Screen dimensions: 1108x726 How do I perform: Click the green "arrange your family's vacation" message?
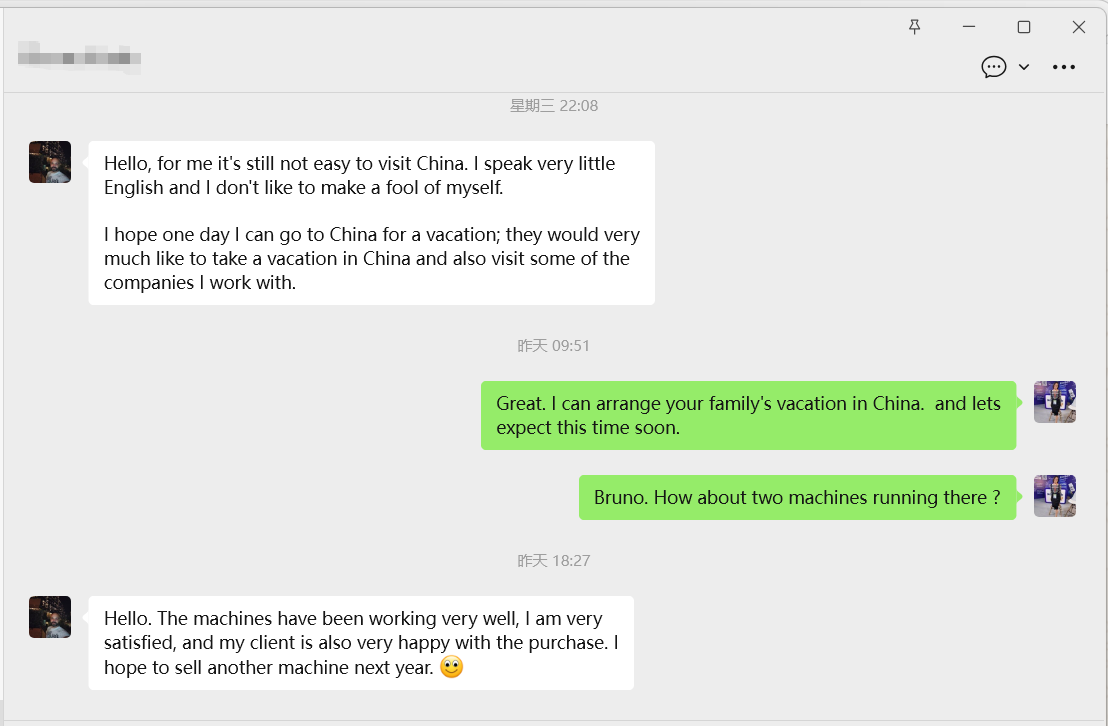[x=748, y=415]
